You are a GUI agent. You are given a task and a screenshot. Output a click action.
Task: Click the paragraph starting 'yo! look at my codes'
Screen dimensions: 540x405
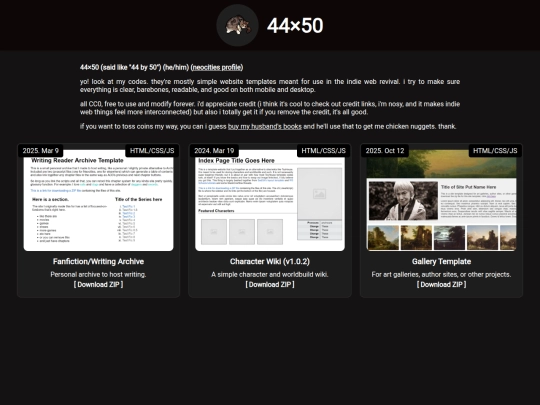[x=270, y=85]
